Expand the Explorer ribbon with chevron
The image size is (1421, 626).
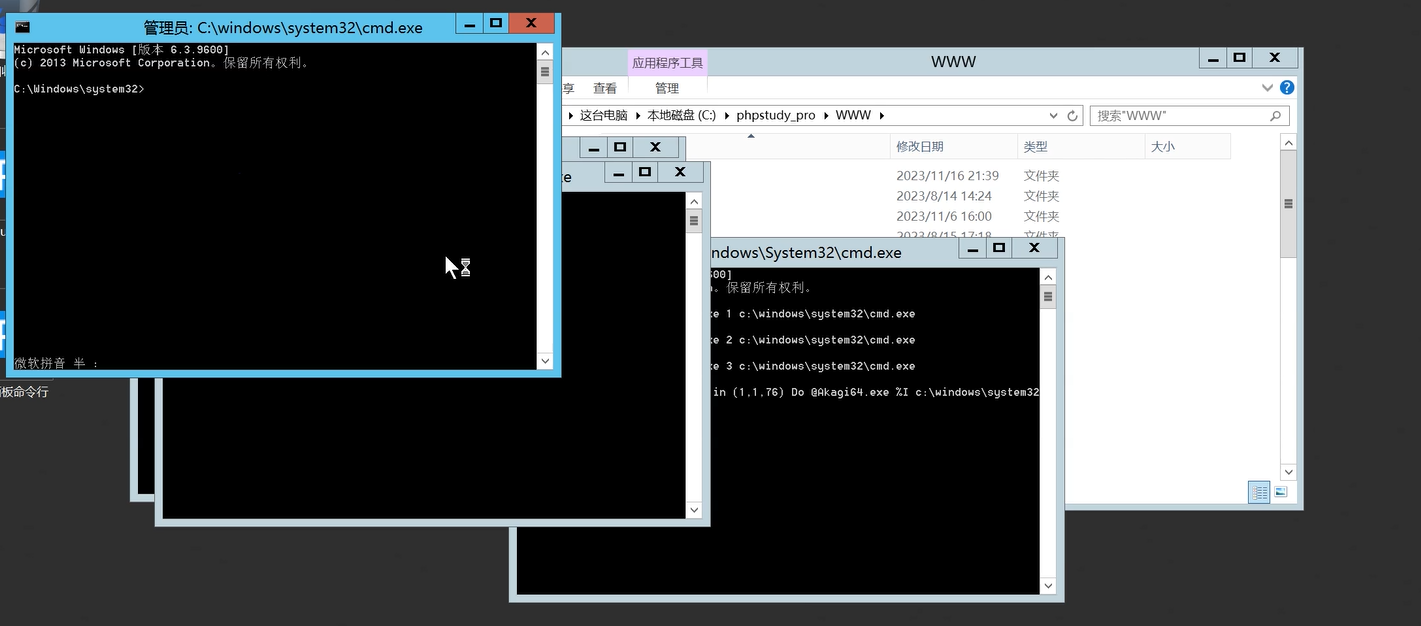1269,88
